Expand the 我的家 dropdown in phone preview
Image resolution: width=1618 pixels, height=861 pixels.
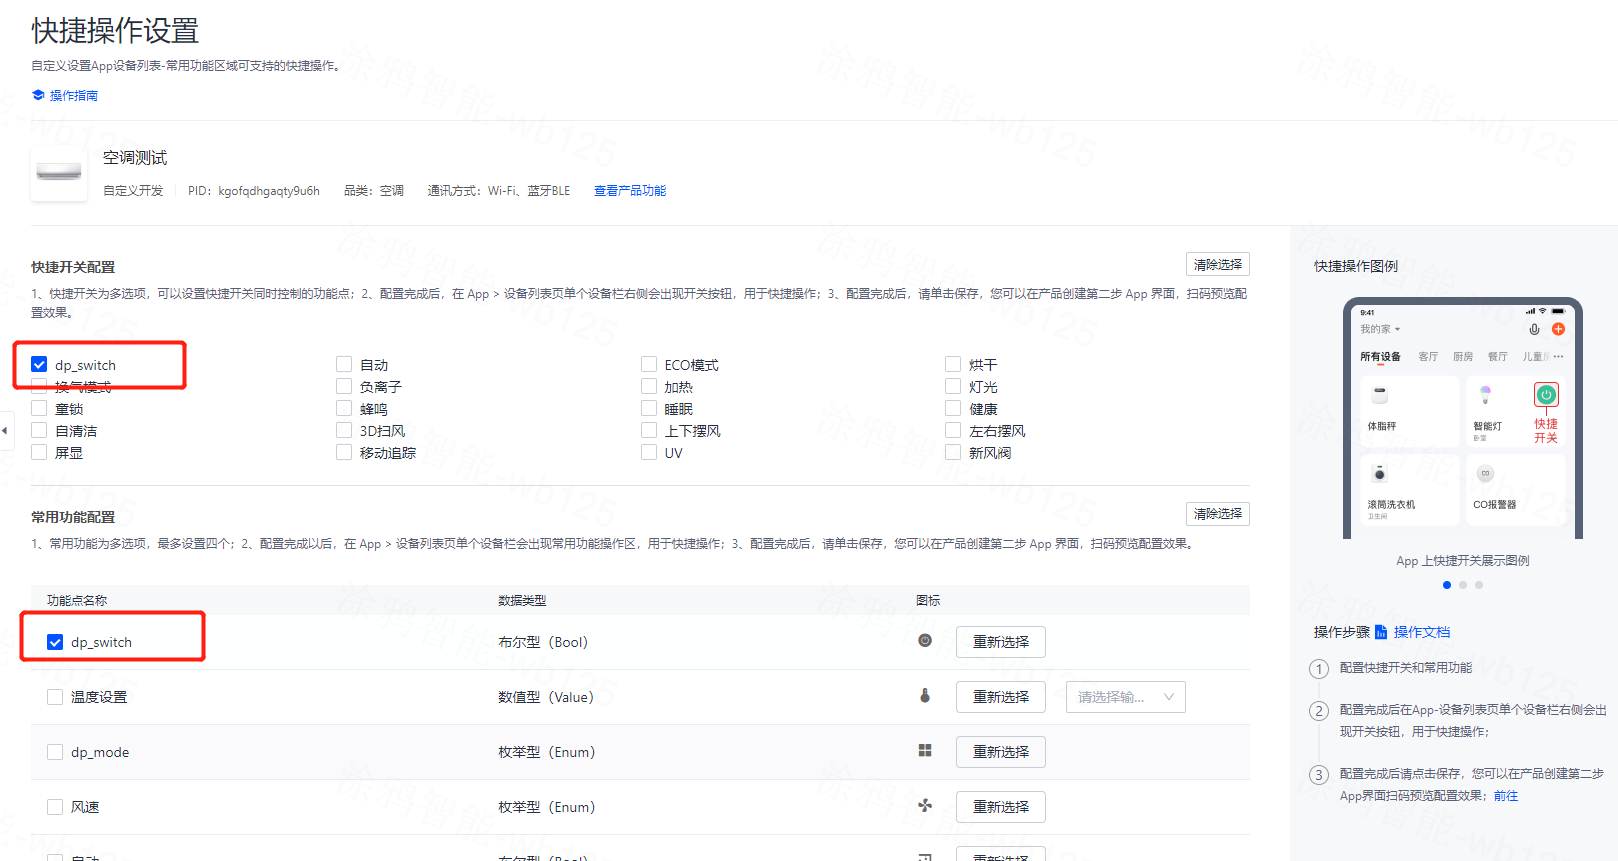[1380, 329]
